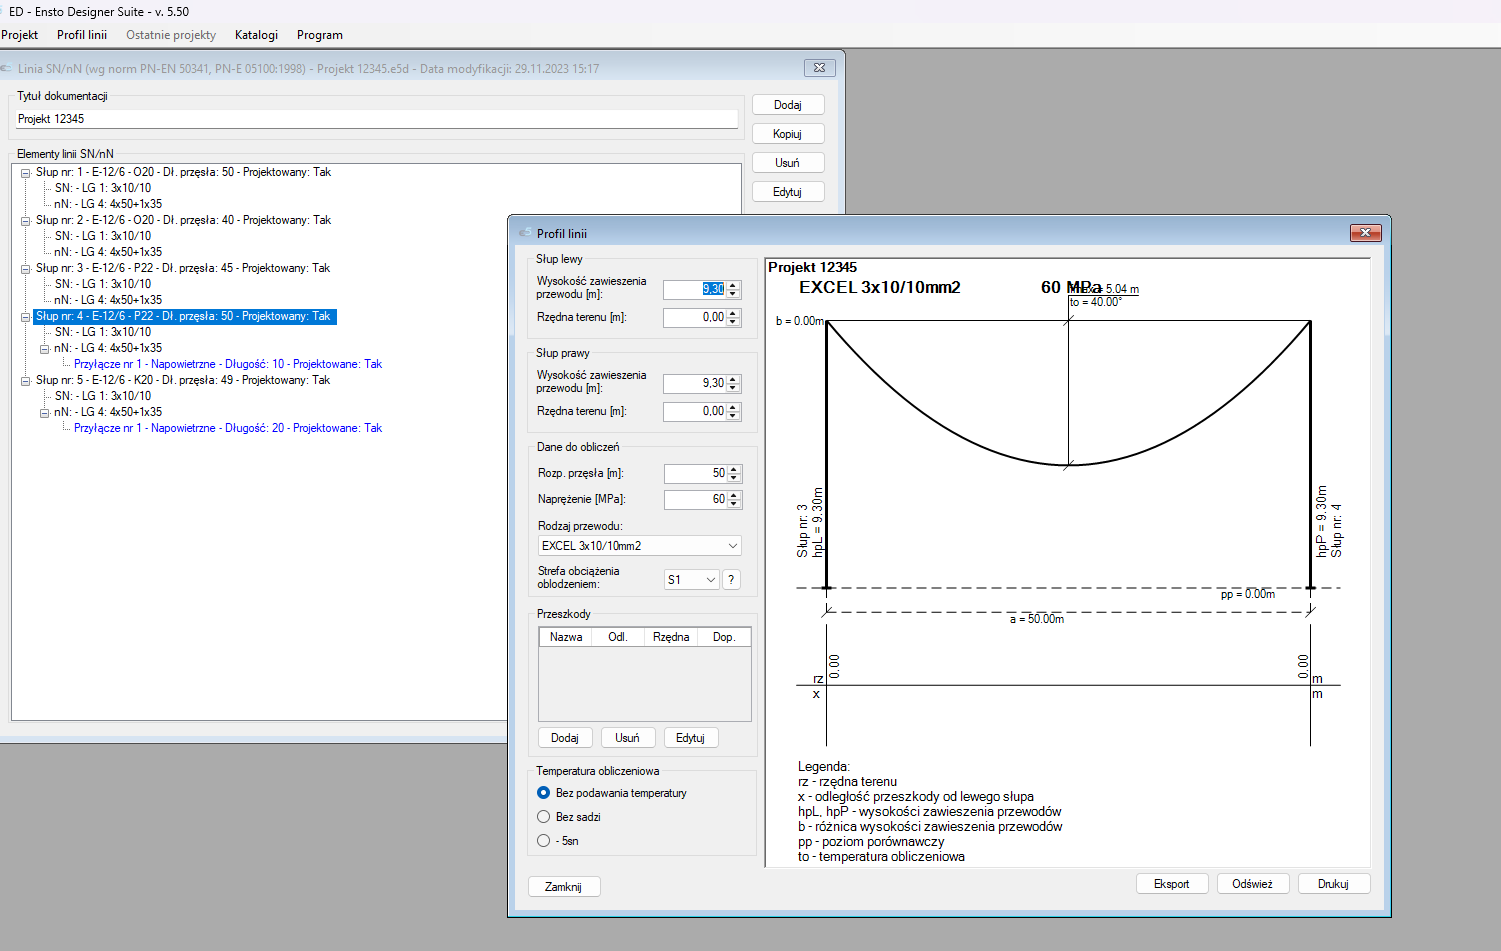Select Przyłącze nr 1 with Długość: 20
The width and height of the screenshot is (1501, 951).
coord(228,428)
